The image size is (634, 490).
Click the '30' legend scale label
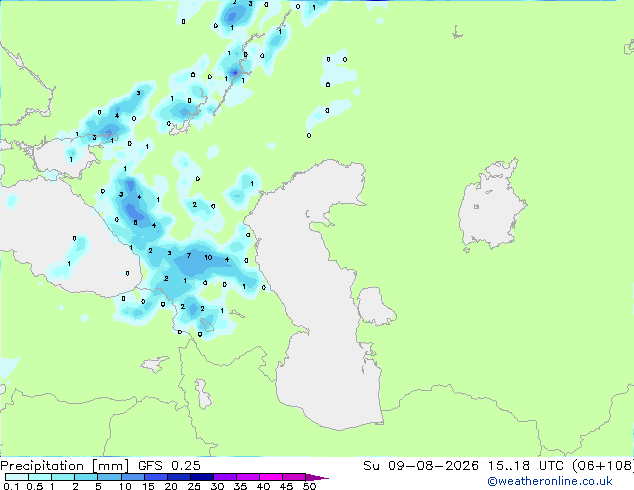click(x=217, y=486)
